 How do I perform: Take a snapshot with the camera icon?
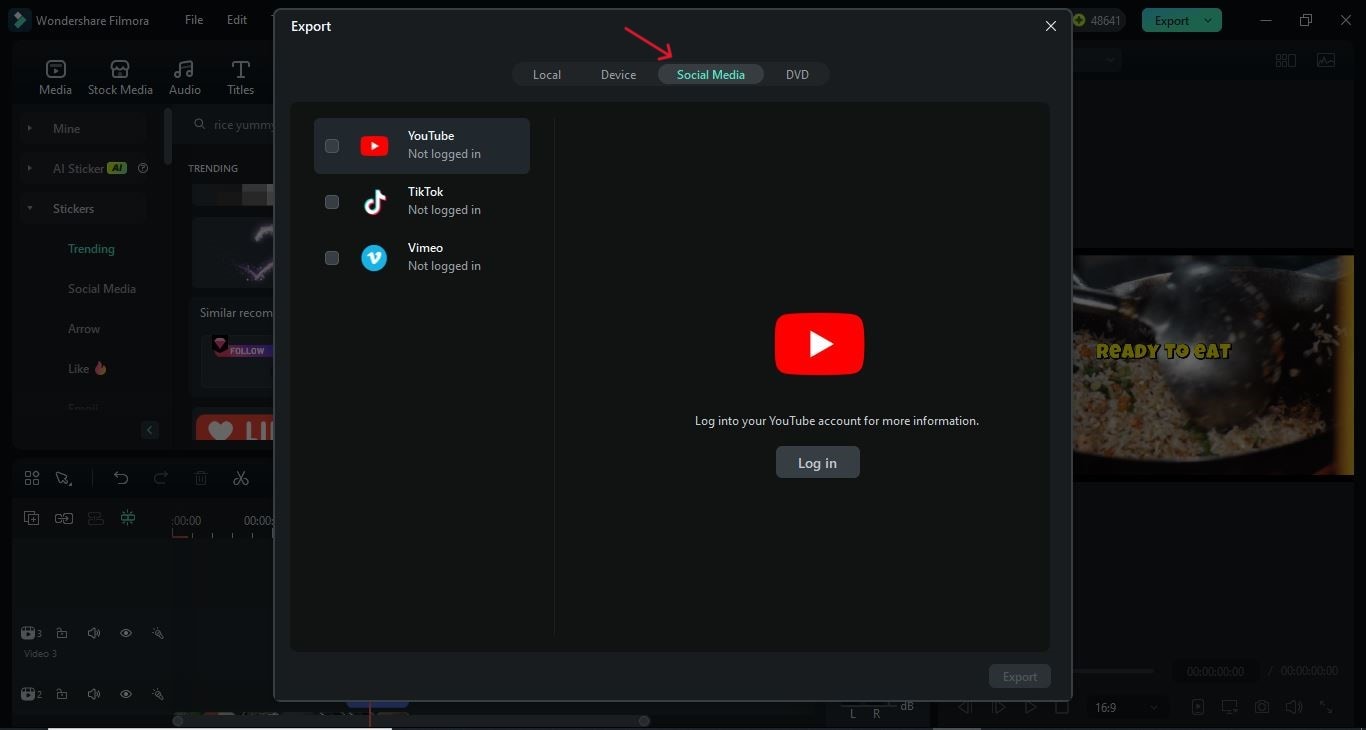[1262, 707]
